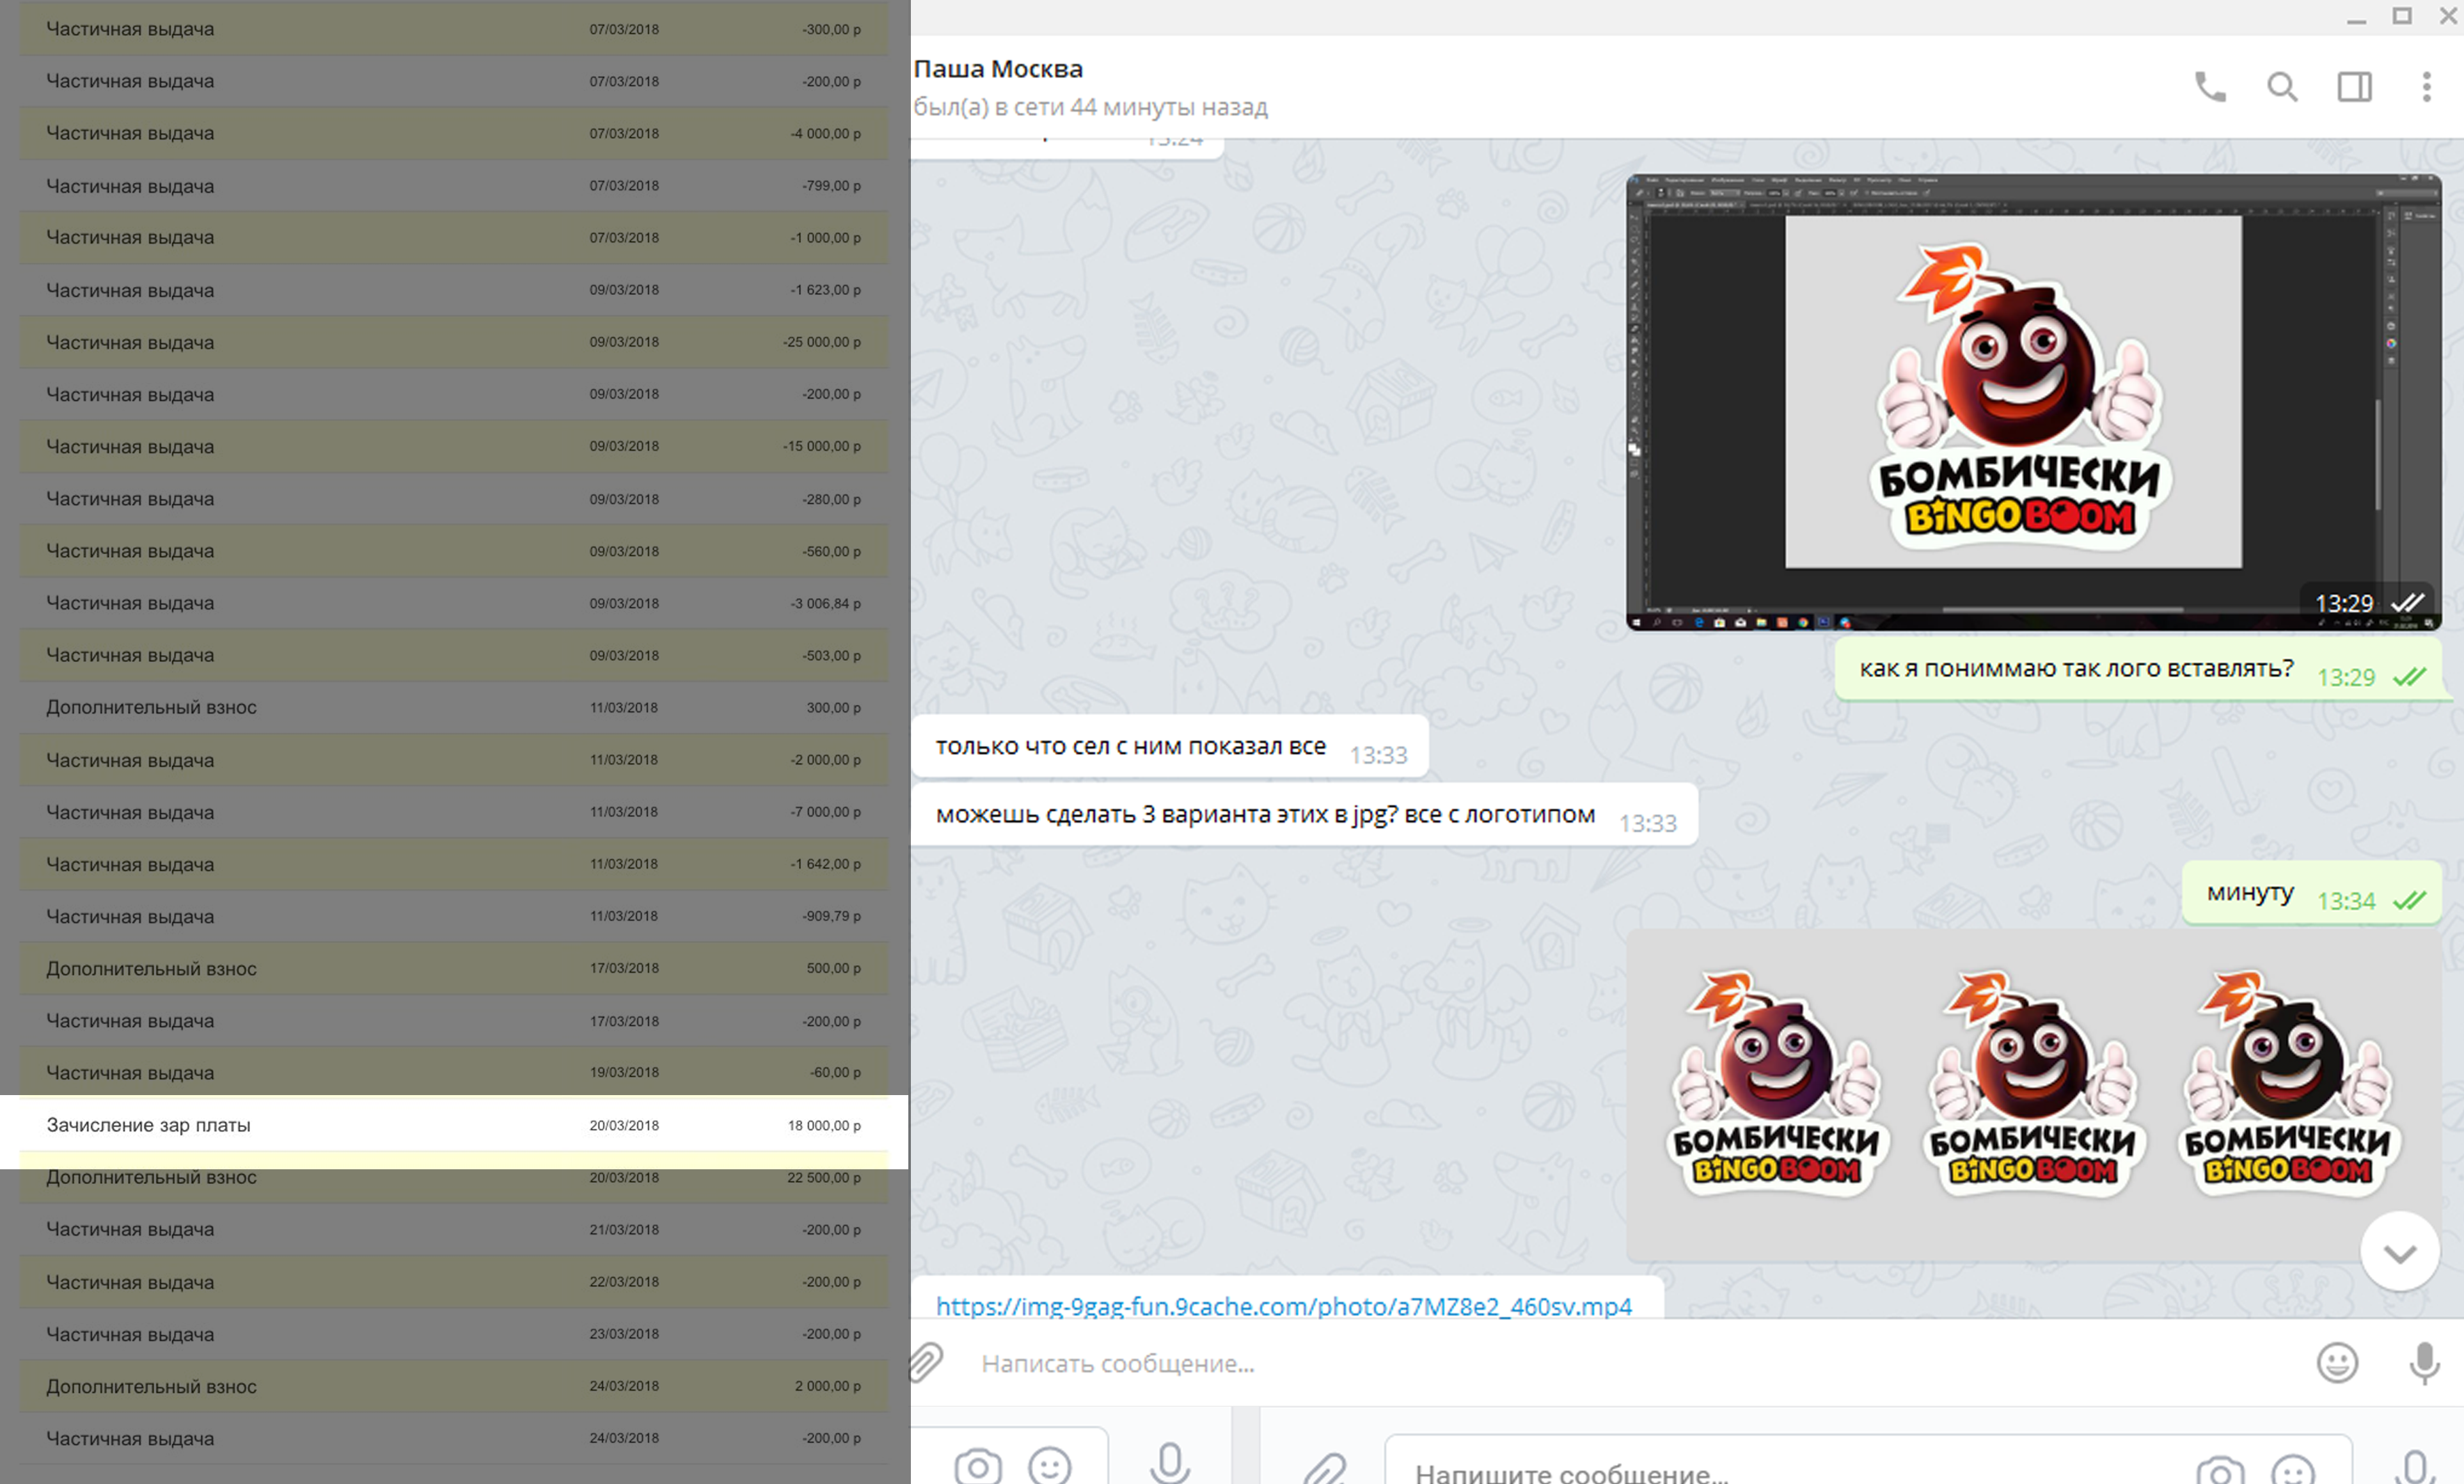Viewport: 2464px width, 1484px height.
Task: Maximize the Telegram window
Action: 2402,16
